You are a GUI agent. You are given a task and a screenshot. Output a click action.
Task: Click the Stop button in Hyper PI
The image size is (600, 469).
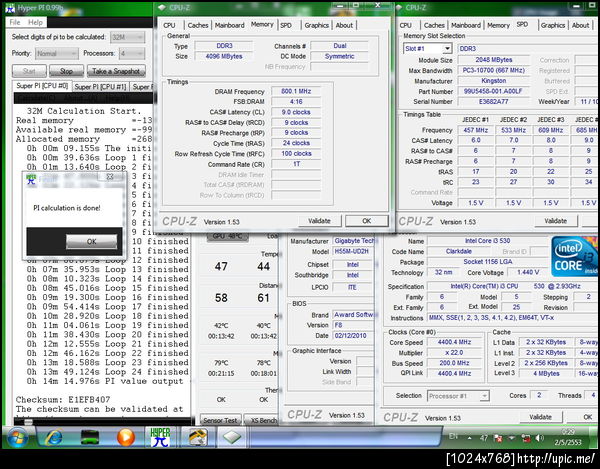click(x=66, y=71)
